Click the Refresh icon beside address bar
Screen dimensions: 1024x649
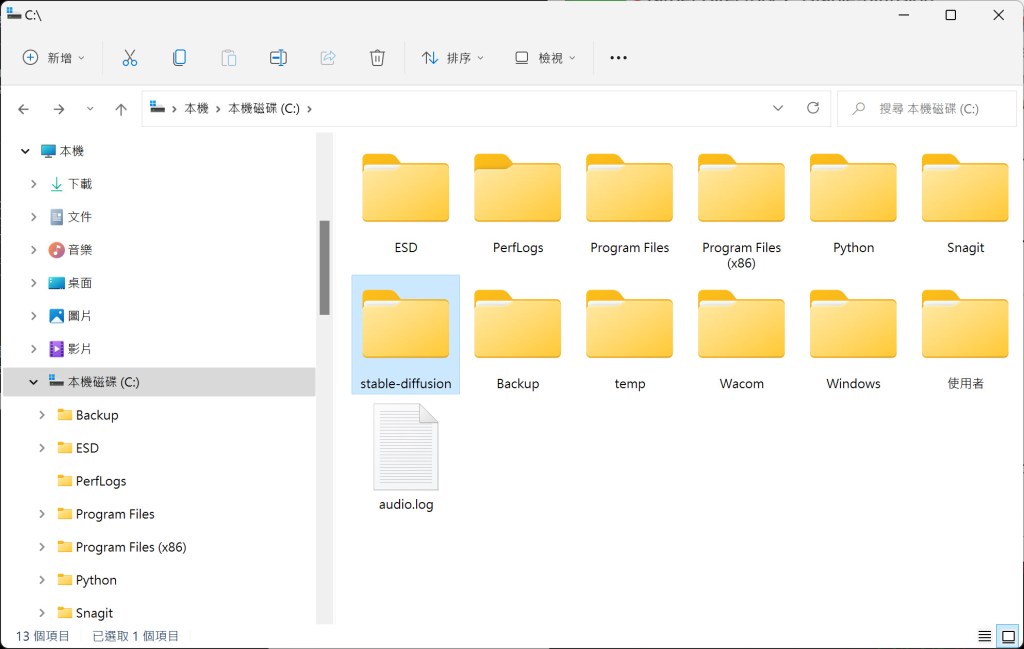click(812, 108)
